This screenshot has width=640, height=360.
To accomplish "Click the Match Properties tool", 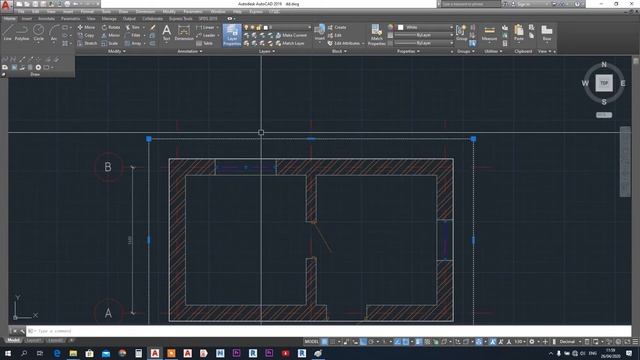I will point(376,35).
